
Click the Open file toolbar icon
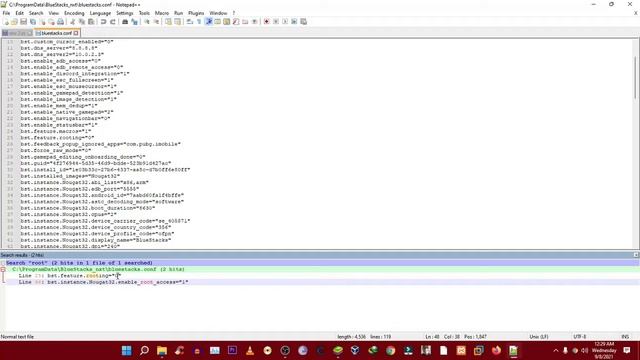tap(15, 22)
